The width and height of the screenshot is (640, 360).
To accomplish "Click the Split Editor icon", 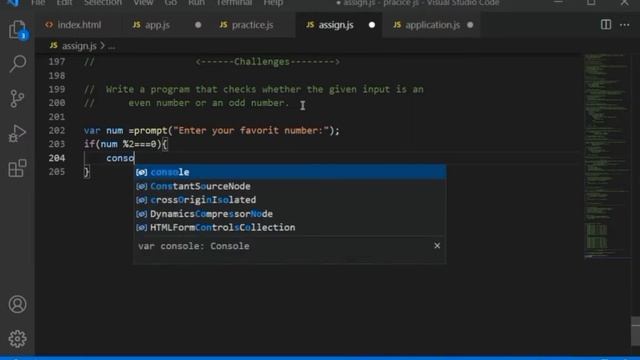I will (x=606, y=24).
